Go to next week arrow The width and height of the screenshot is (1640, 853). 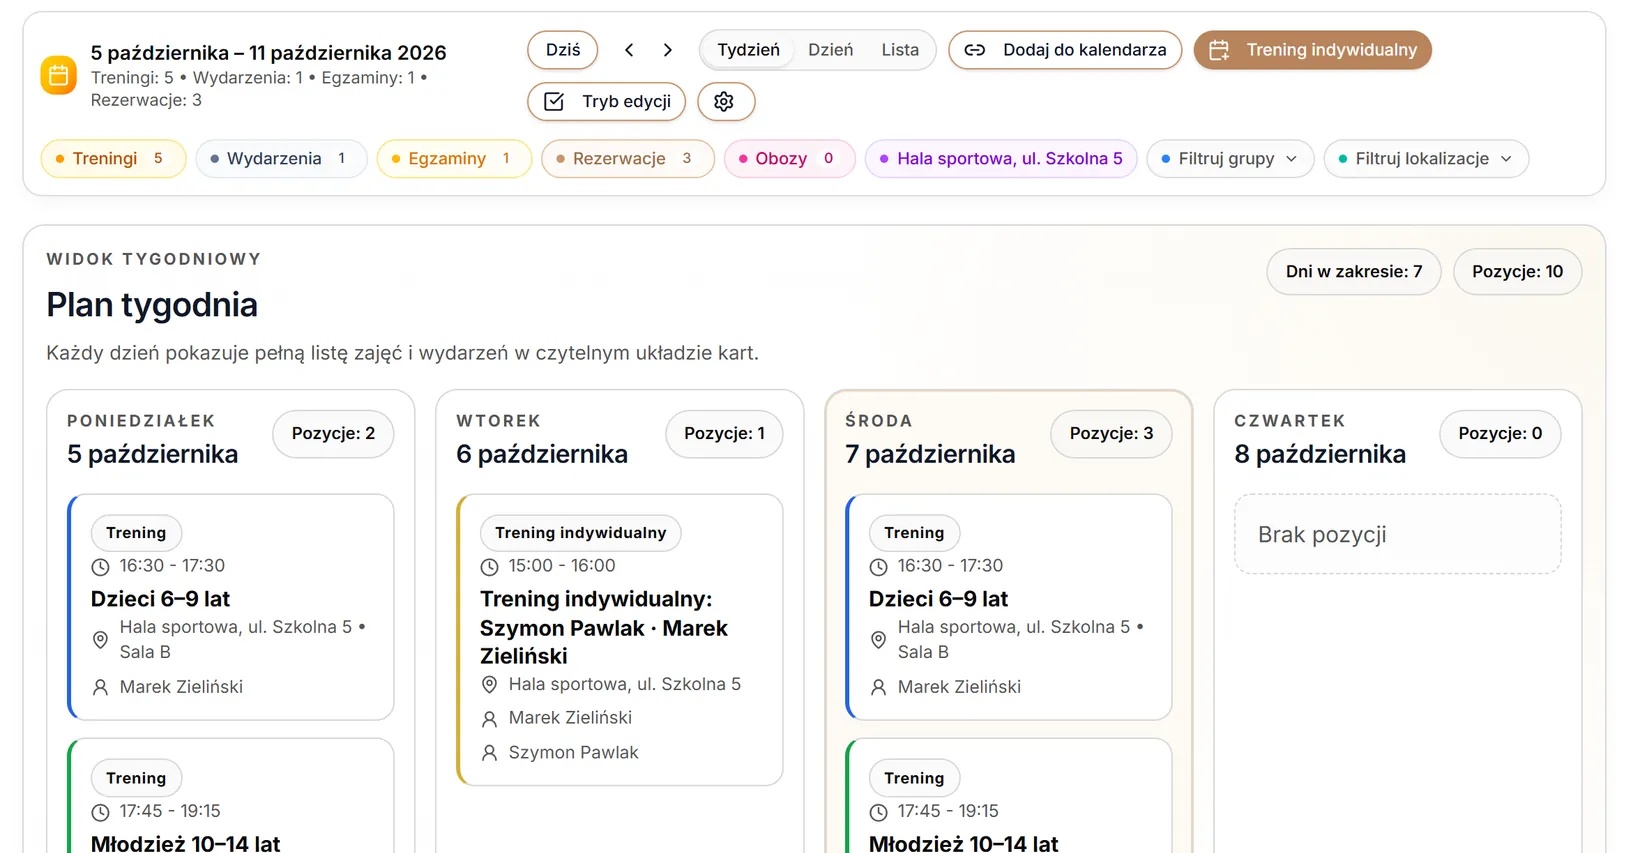pyautogui.click(x=668, y=50)
